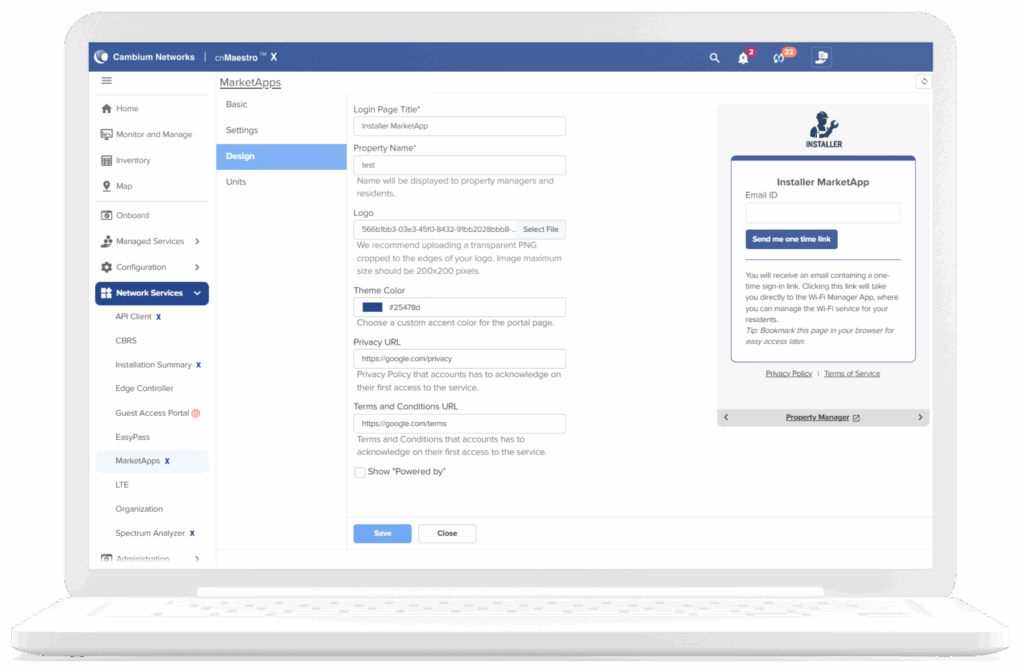The image size is (1024, 667).
Task: Click the external link icon beside Property Manager
Action: click(x=856, y=418)
